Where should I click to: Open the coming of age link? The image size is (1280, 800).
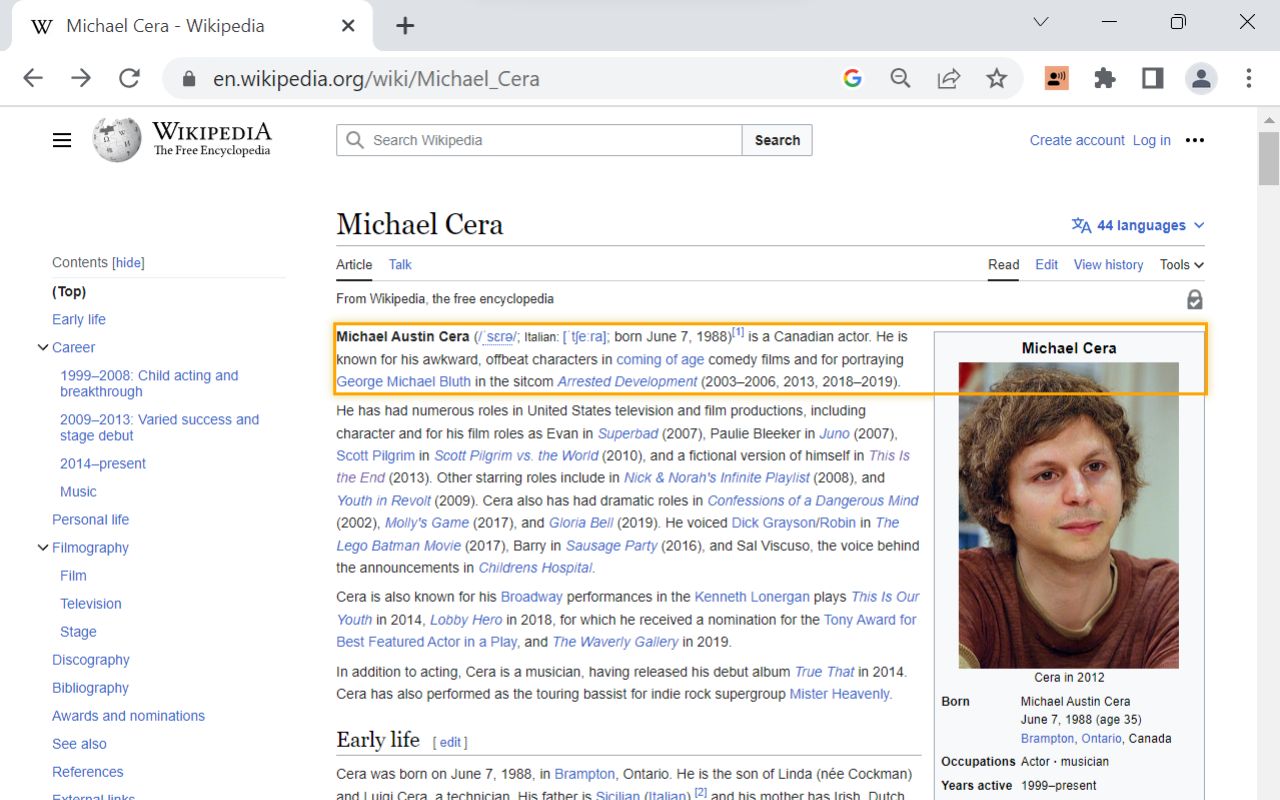pos(660,360)
